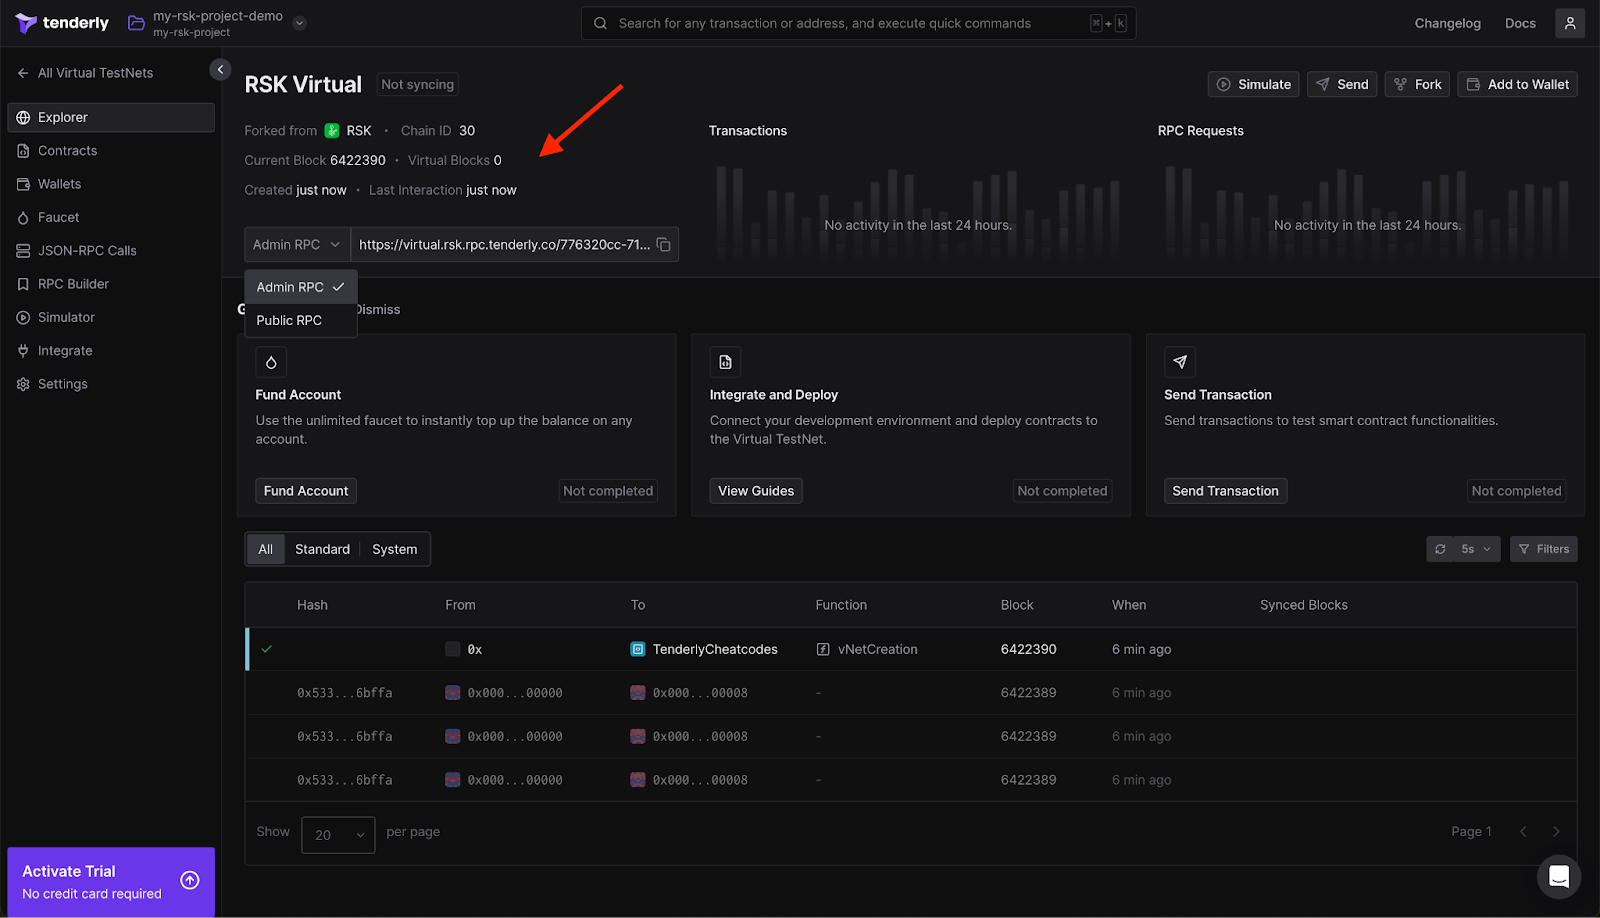Expand the project switcher chevron

coord(299,23)
